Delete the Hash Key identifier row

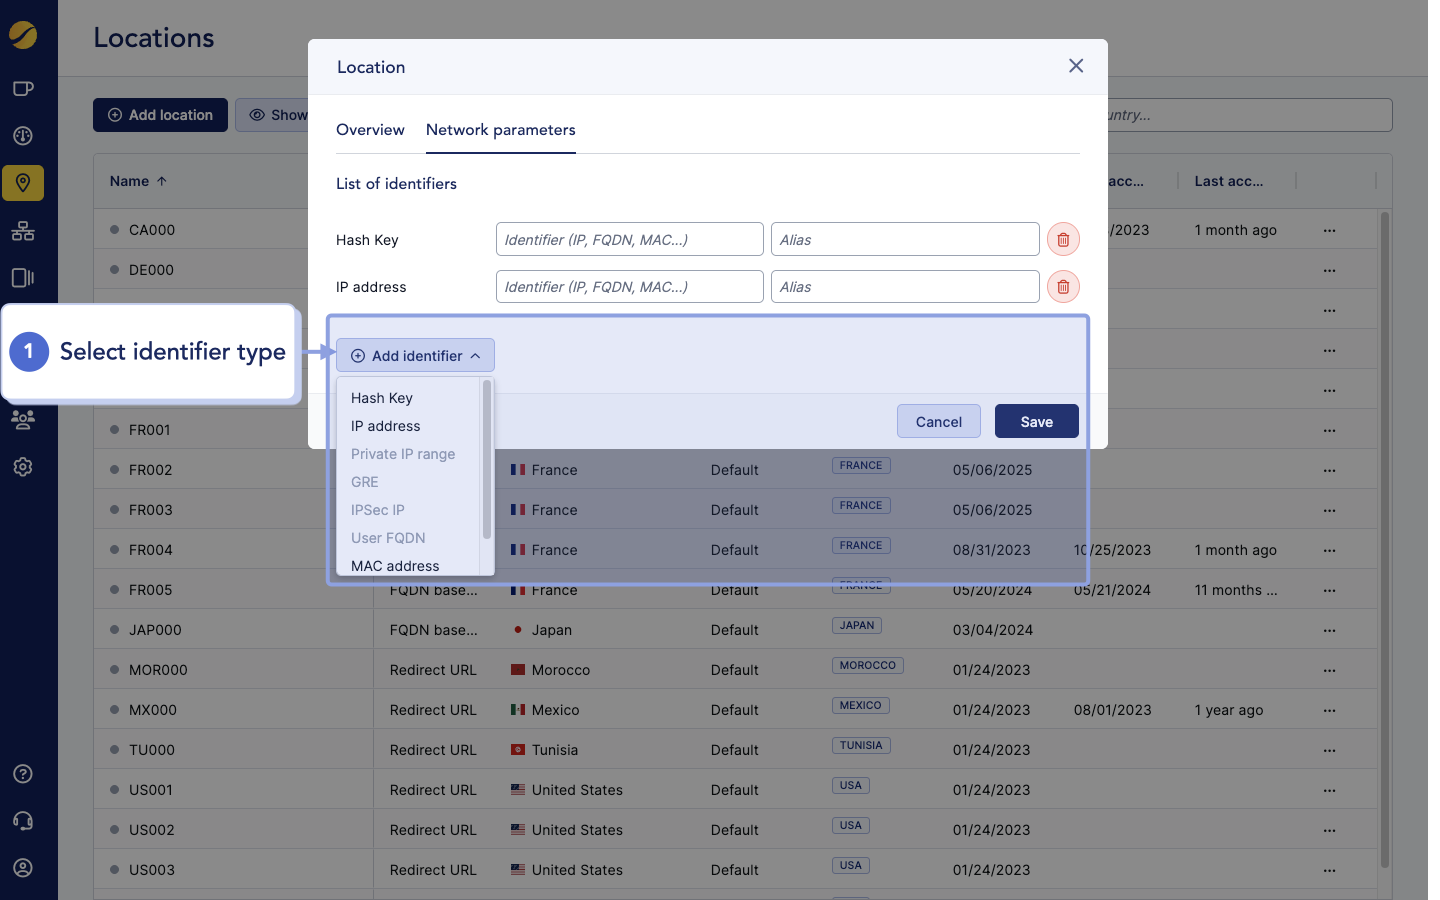pos(1062,239)
